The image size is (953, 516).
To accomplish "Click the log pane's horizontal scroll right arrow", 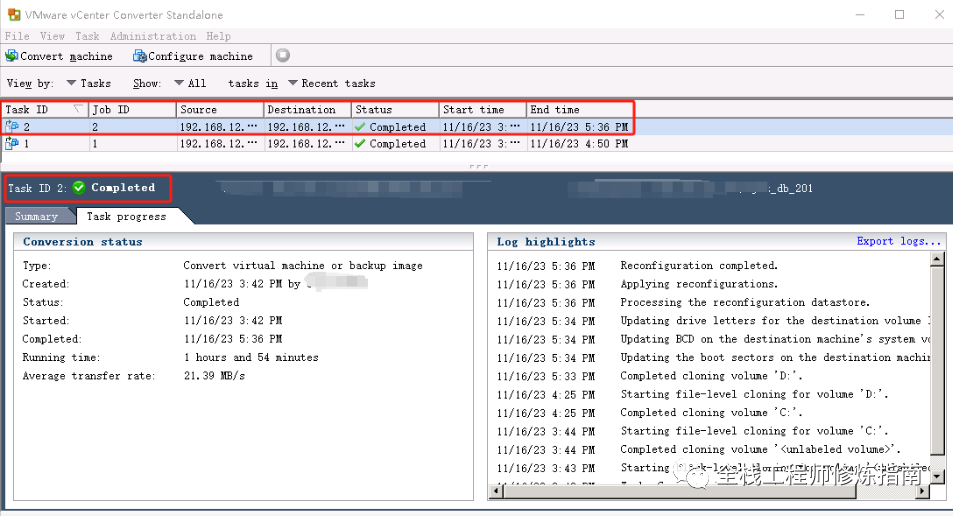I will tap(924, 490).
